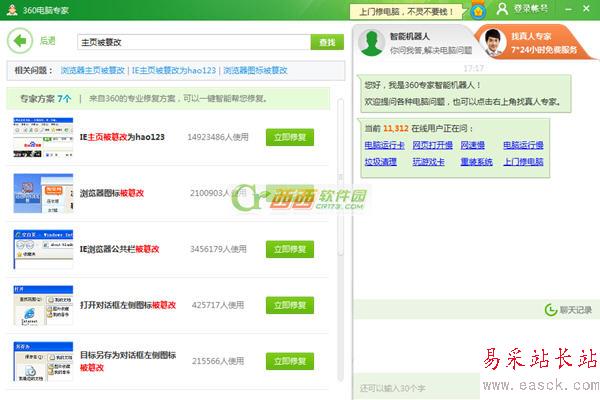
Task: Click the 14923486人使用 usage count
Action: [x=218, y=137]
